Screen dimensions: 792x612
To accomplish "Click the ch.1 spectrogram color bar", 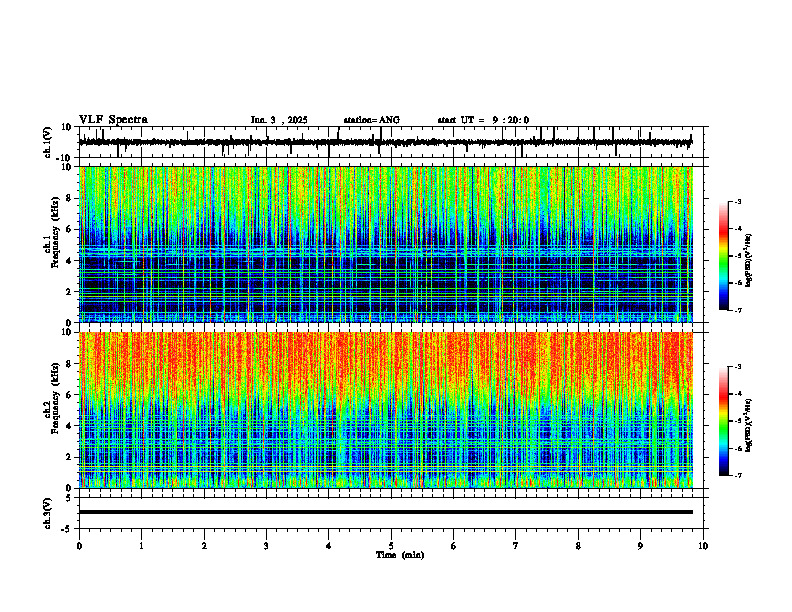I will pyautogui.click(x=723, y=255).
